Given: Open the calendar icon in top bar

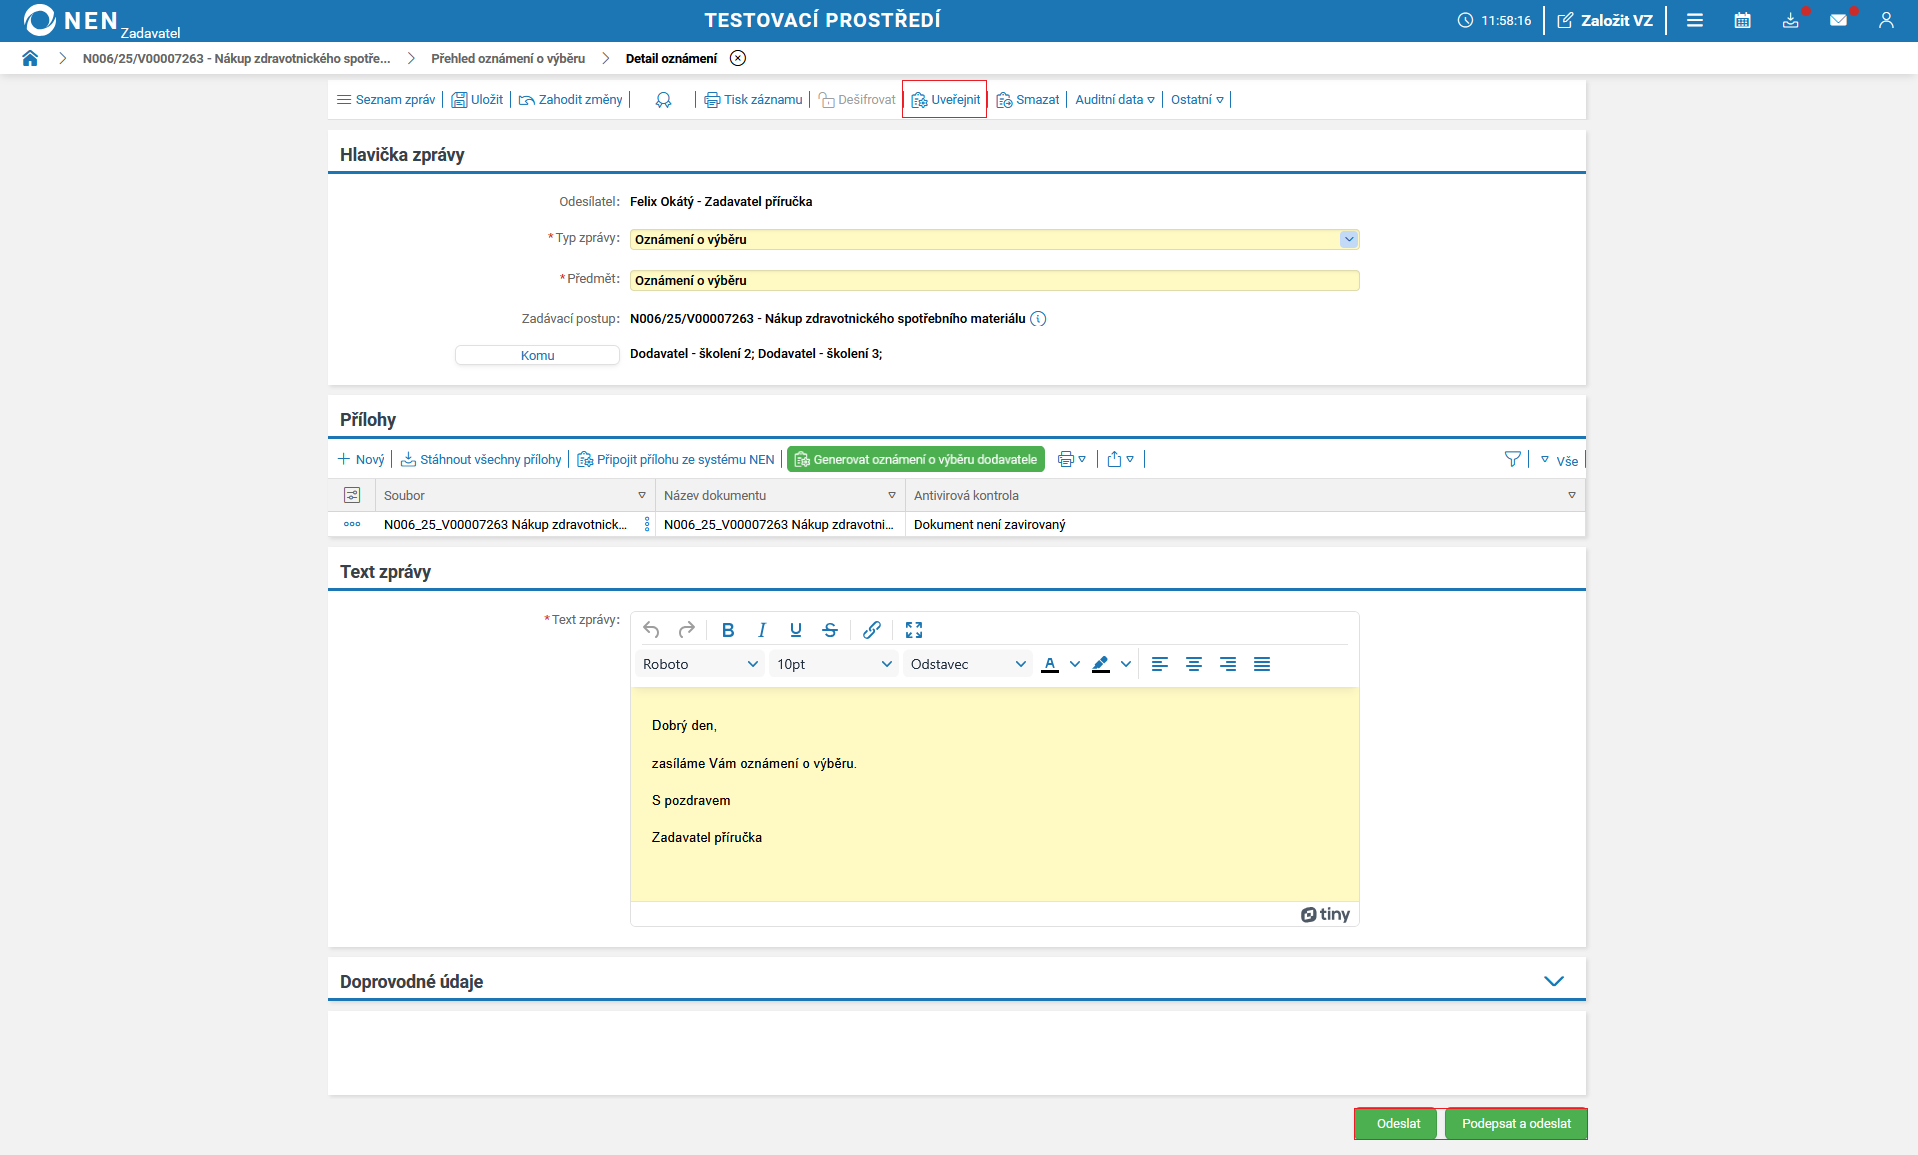Looking at the screenshot, I should tap(1742, 20).
